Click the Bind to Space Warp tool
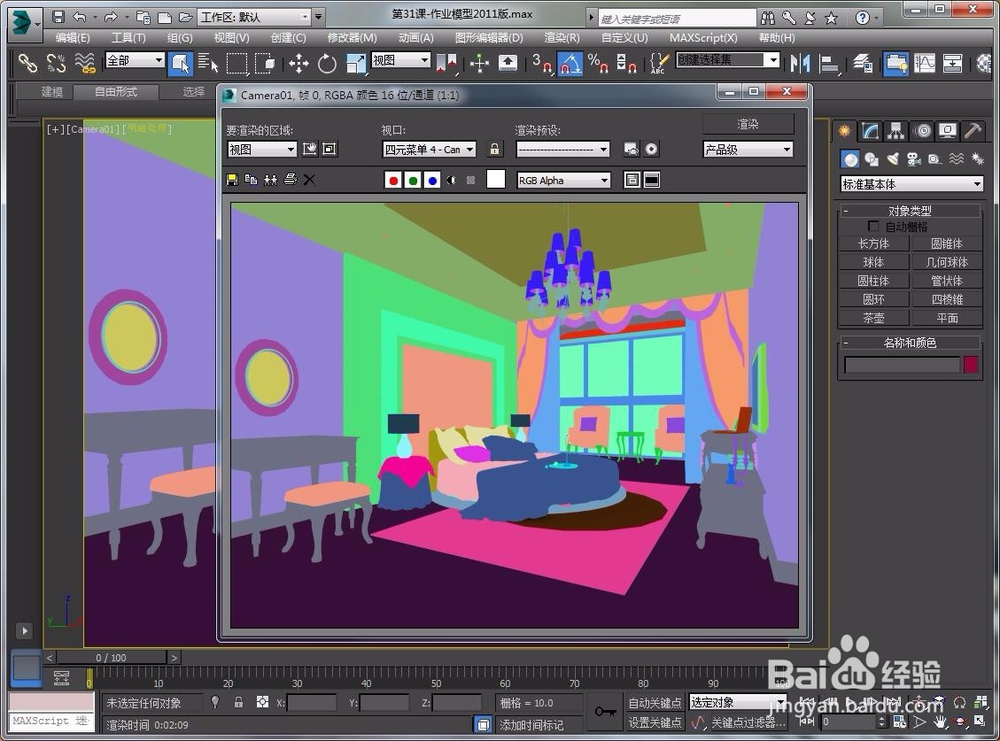Image resolution: width=1000 pixels, height=741 pixels. click(x=85, y=63)
